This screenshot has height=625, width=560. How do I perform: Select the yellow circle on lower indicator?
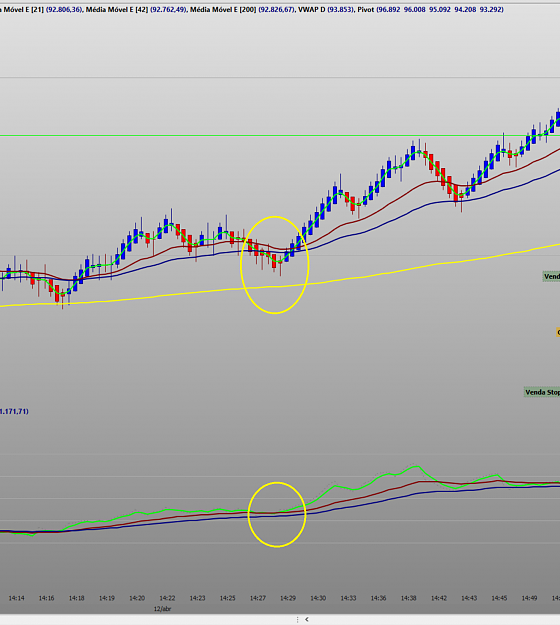[277, 515]
